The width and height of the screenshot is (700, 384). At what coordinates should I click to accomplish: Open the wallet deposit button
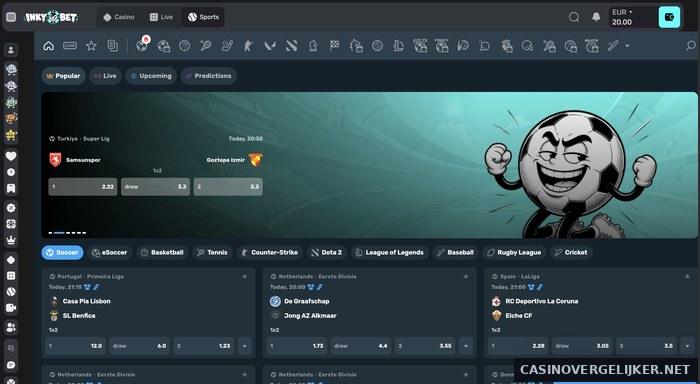point(669,17)
